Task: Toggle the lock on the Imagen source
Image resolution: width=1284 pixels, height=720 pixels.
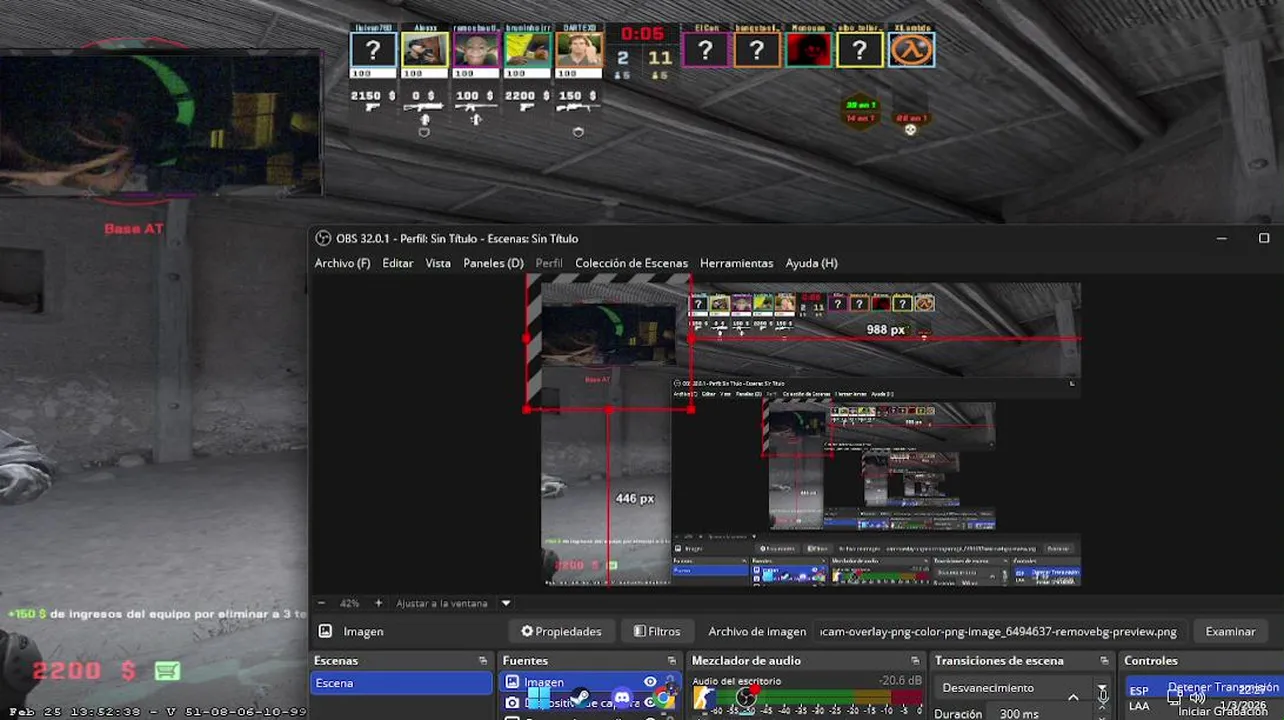Action: click(x=670, y=682)
